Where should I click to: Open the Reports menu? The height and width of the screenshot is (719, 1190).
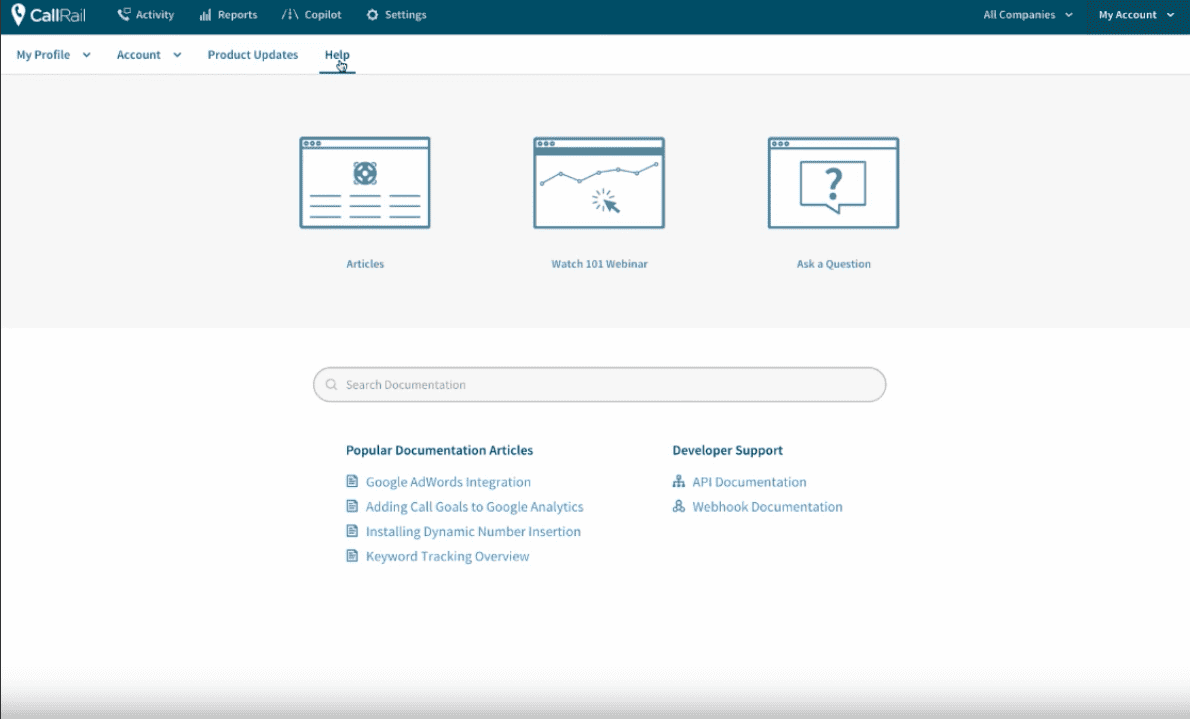click(228, 15)
